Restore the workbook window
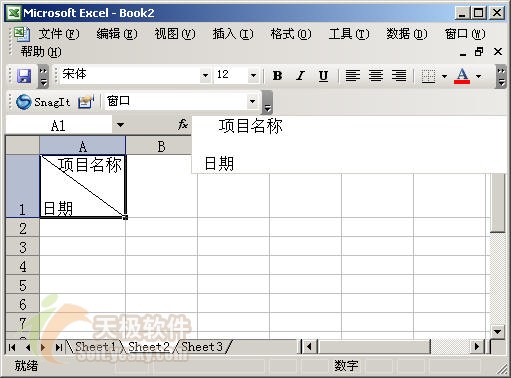511x378 pixels. point(479,52)
